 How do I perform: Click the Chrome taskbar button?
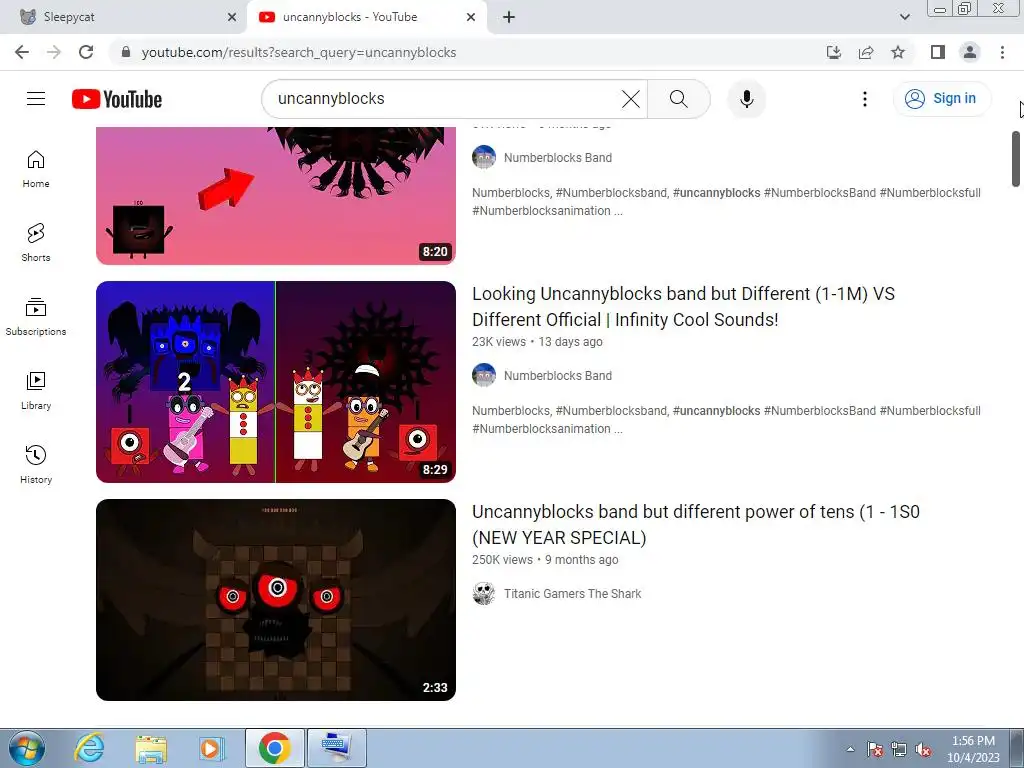coord(275,748)
